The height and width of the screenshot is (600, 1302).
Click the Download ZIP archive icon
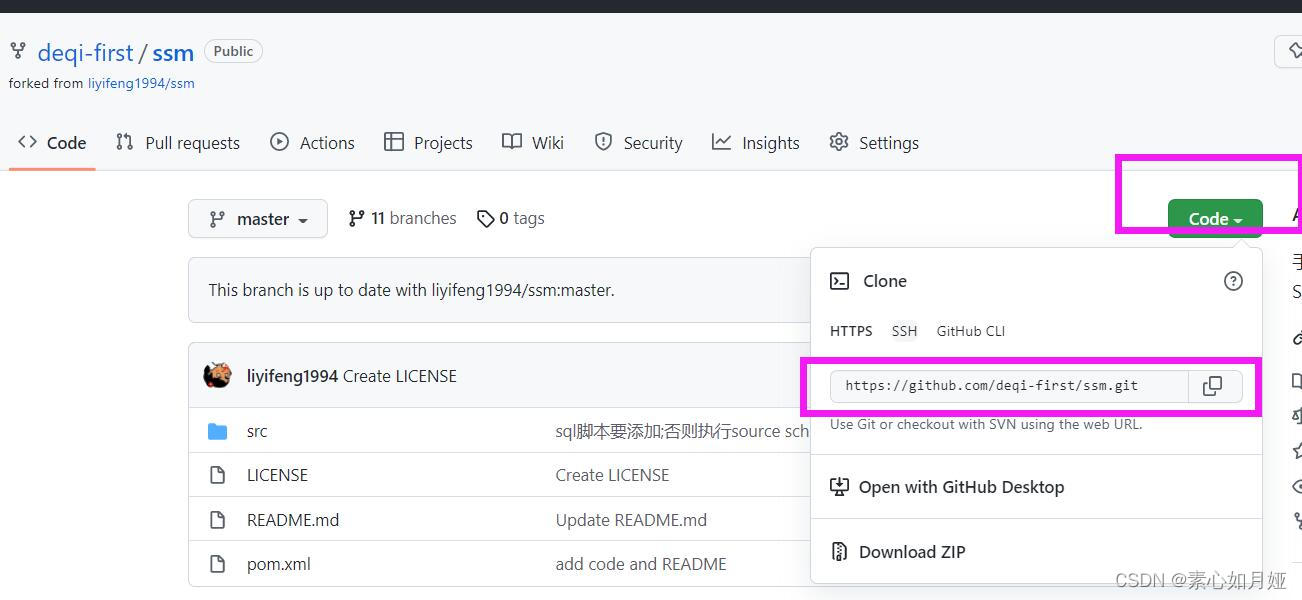pyautogui.click(x=839, y=551)
